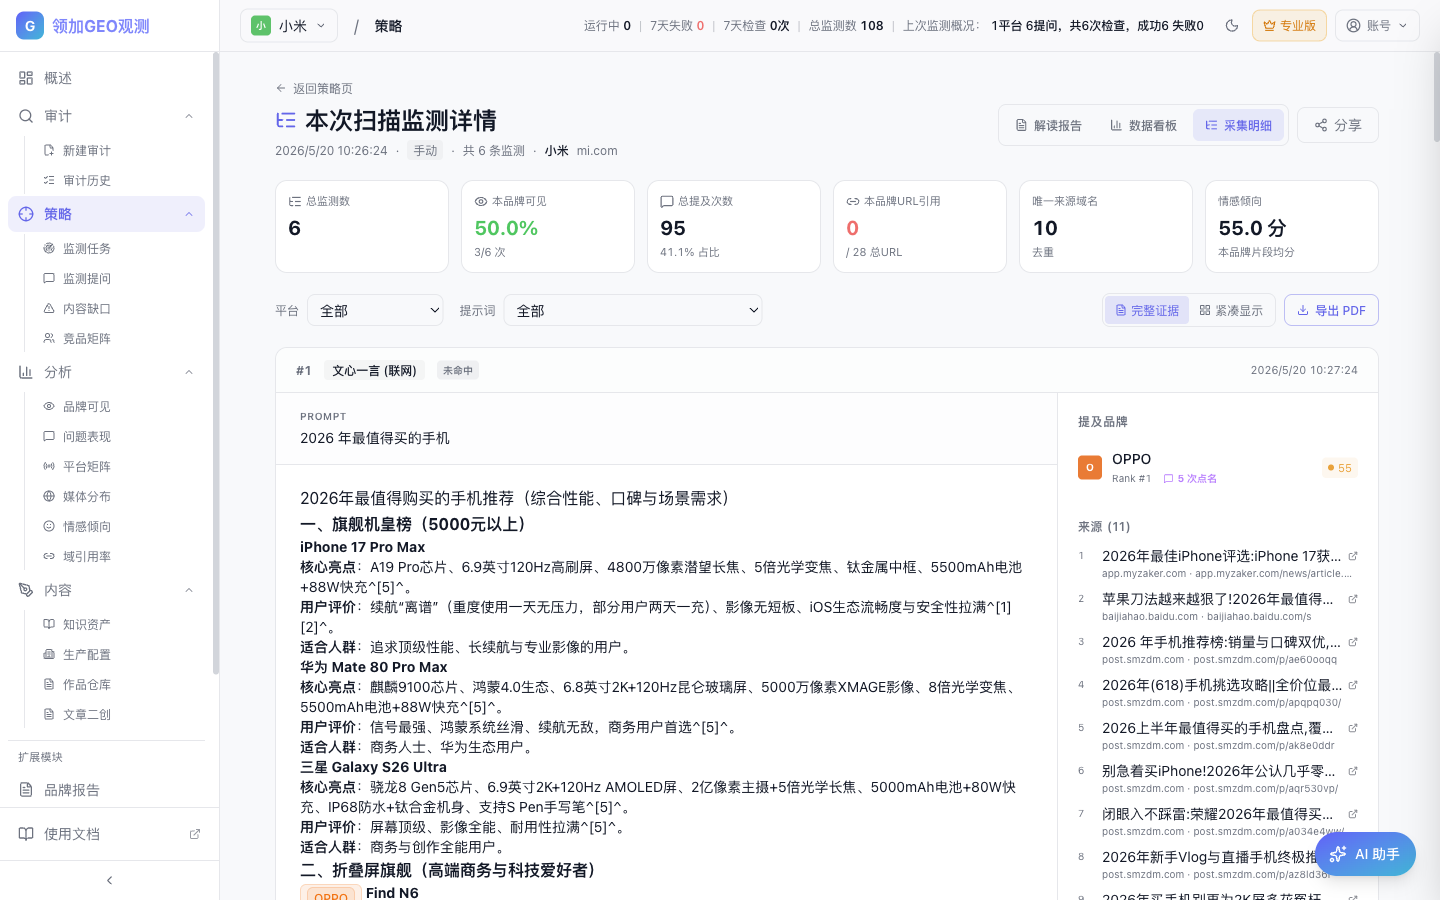Click the 领加GEO观测 logo icon
The height and width of the screenshot is (900, 1440).
(30, 26)
